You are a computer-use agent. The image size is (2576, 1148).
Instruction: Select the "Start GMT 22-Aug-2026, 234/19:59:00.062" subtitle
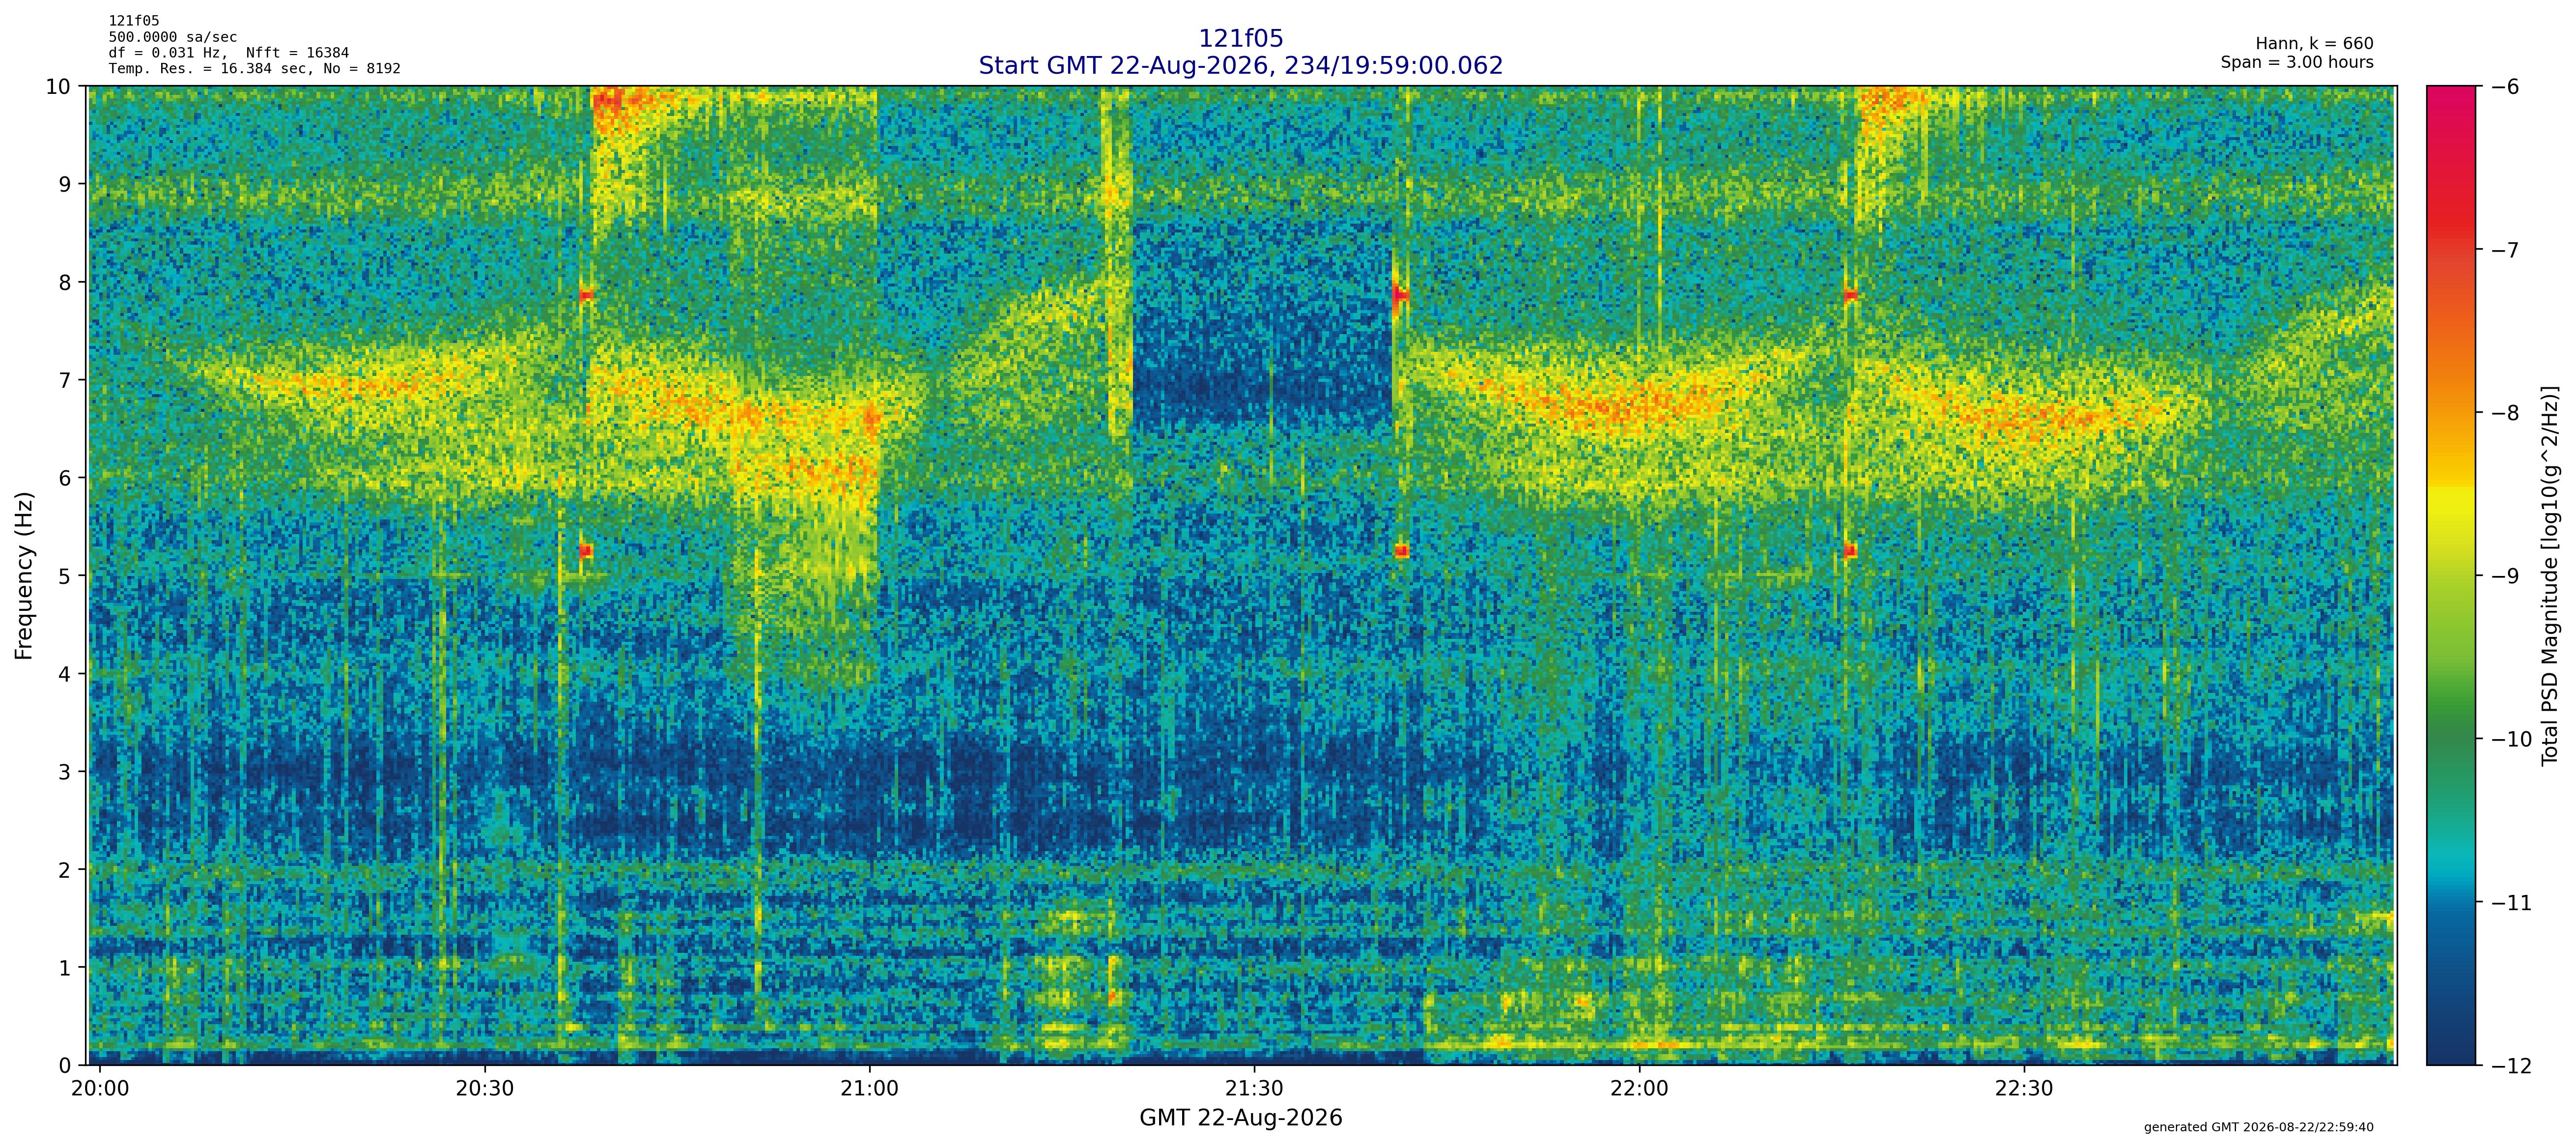[x=1240, y=66]
